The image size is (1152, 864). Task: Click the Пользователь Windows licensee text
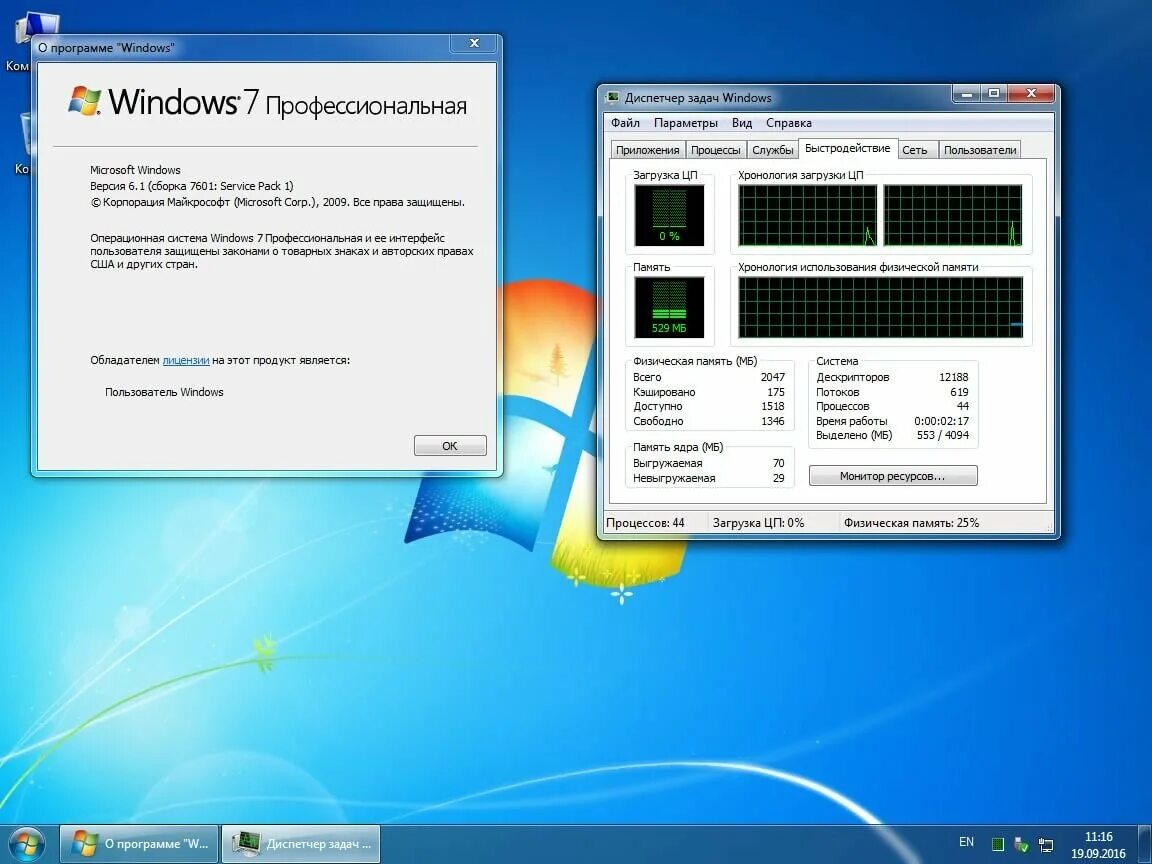pyautogui.click(x=164, y=392)
